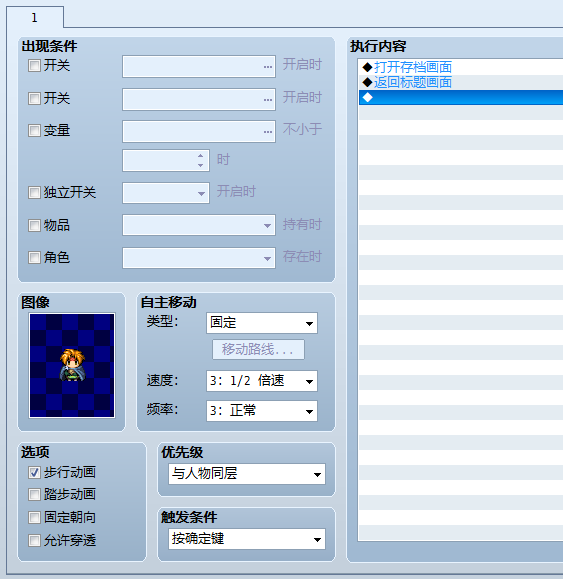
Task: Open the 优先级 dropdown showing 与人物同层
Action: [247, 474]
